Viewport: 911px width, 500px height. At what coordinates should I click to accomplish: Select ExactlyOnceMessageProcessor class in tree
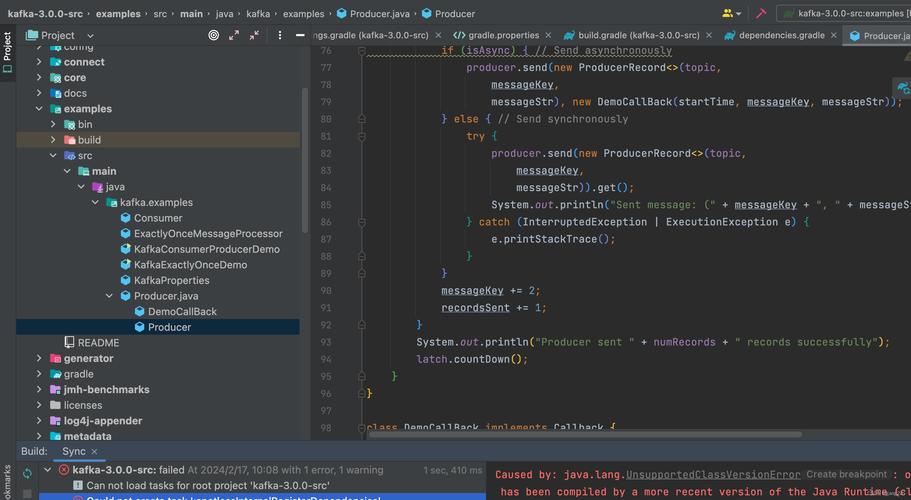208,233
